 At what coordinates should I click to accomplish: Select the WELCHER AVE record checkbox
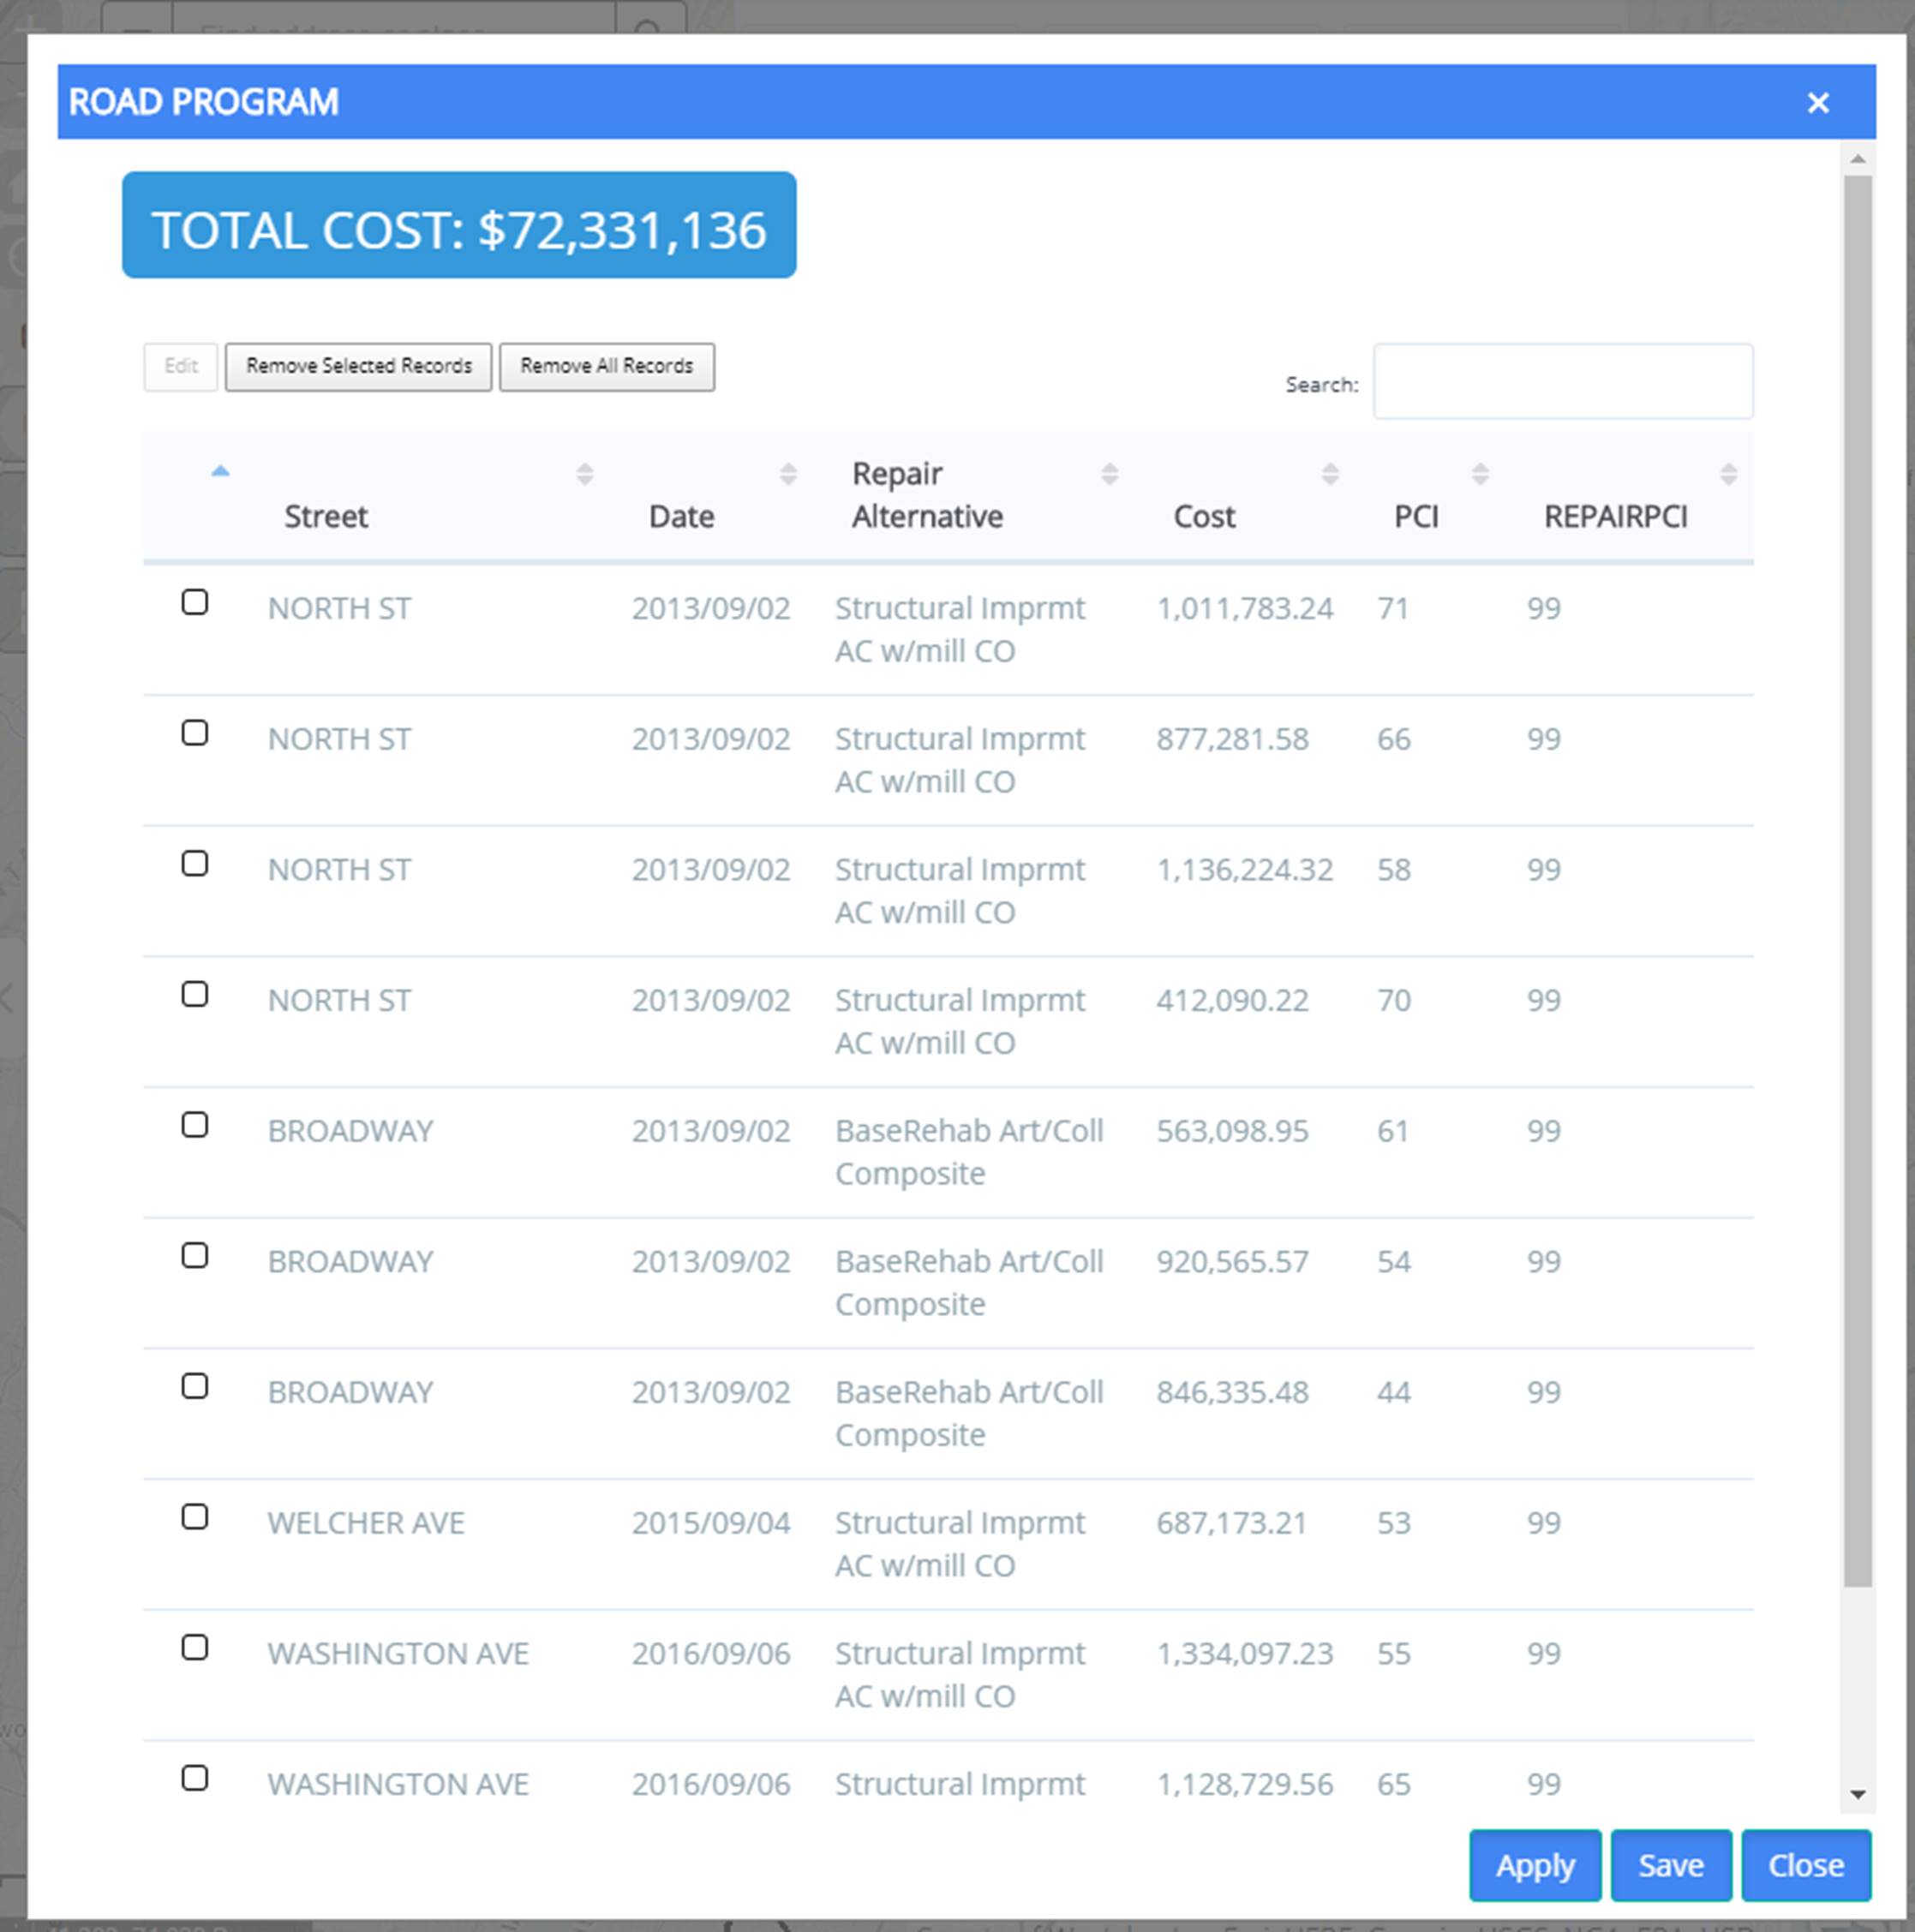tap(195, 1516)
